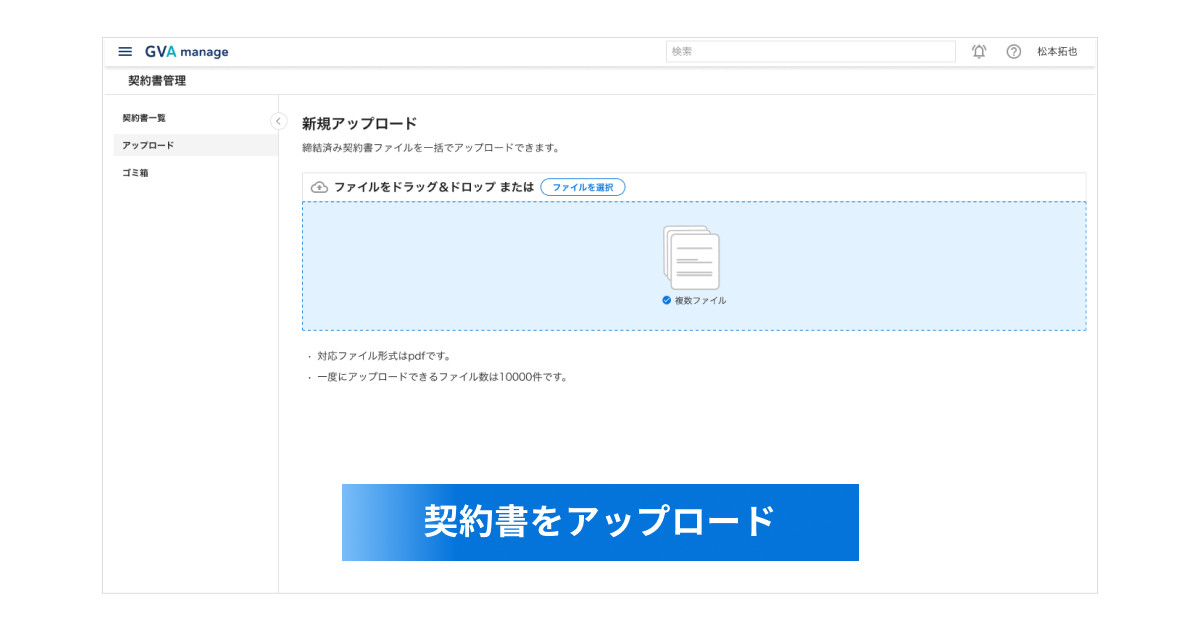
Task: Click the 契約書管理 page heading
Action: coord(157,81)
